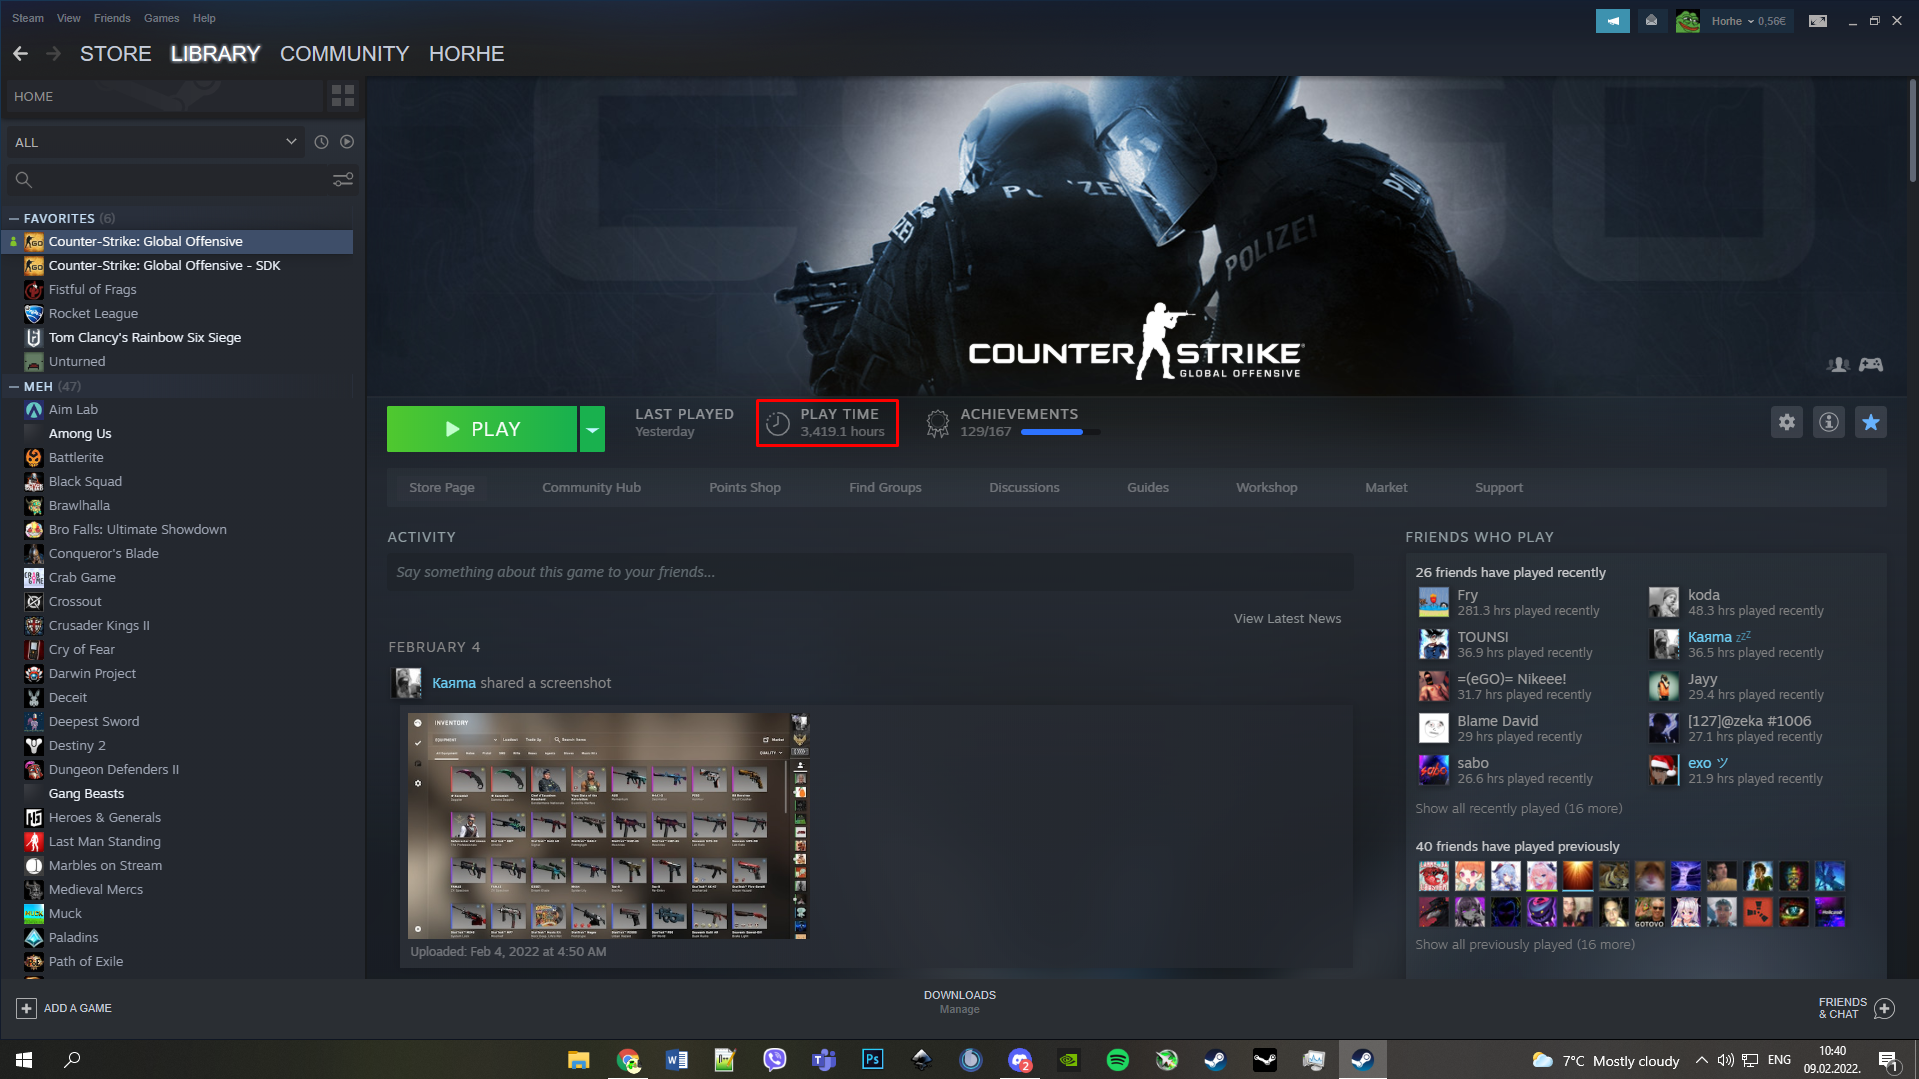Click the HOME library button
This screenshot has width=1919, height=1079.
point(164,96)
